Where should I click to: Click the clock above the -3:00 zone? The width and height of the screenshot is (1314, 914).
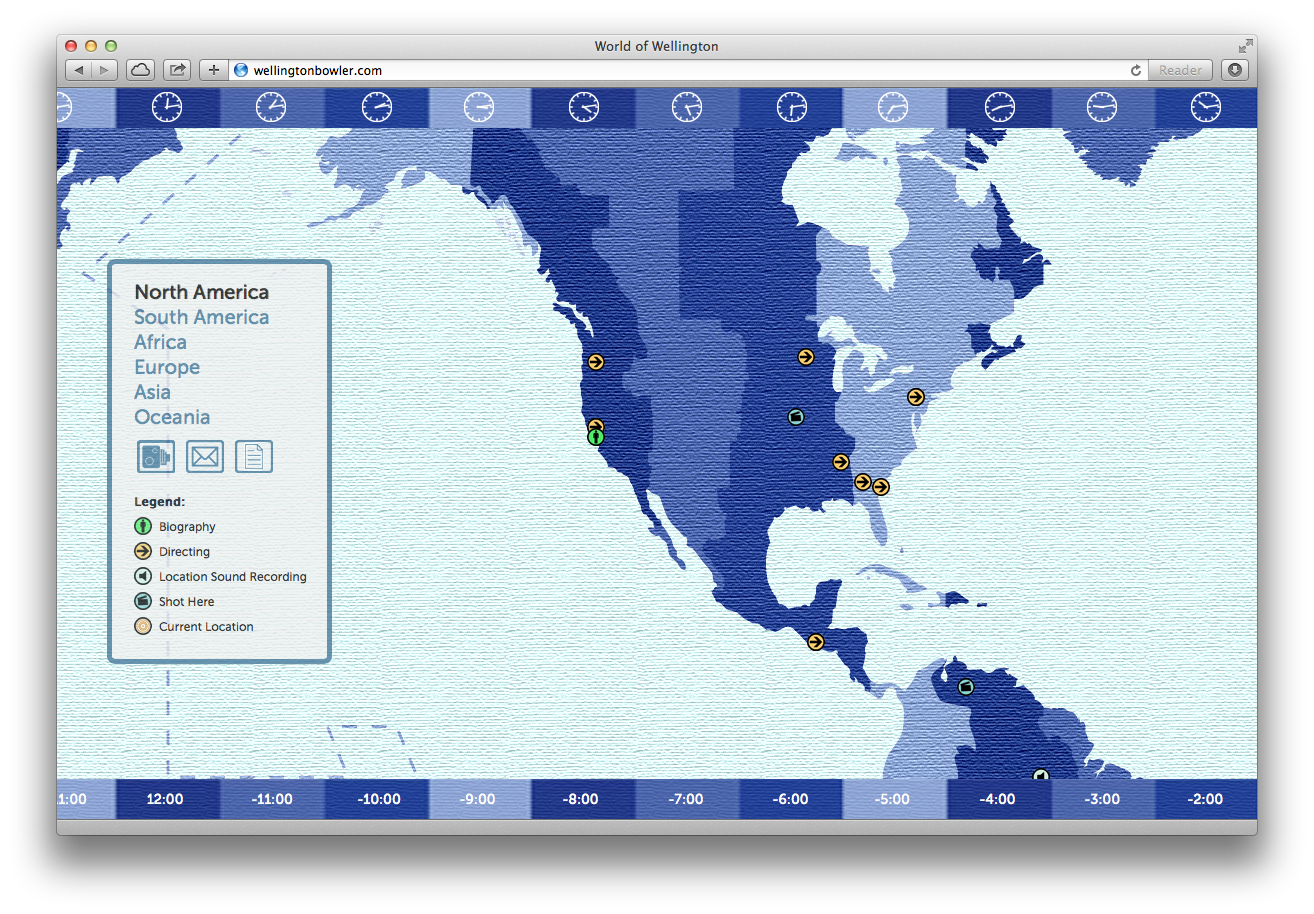point(1102,107)
